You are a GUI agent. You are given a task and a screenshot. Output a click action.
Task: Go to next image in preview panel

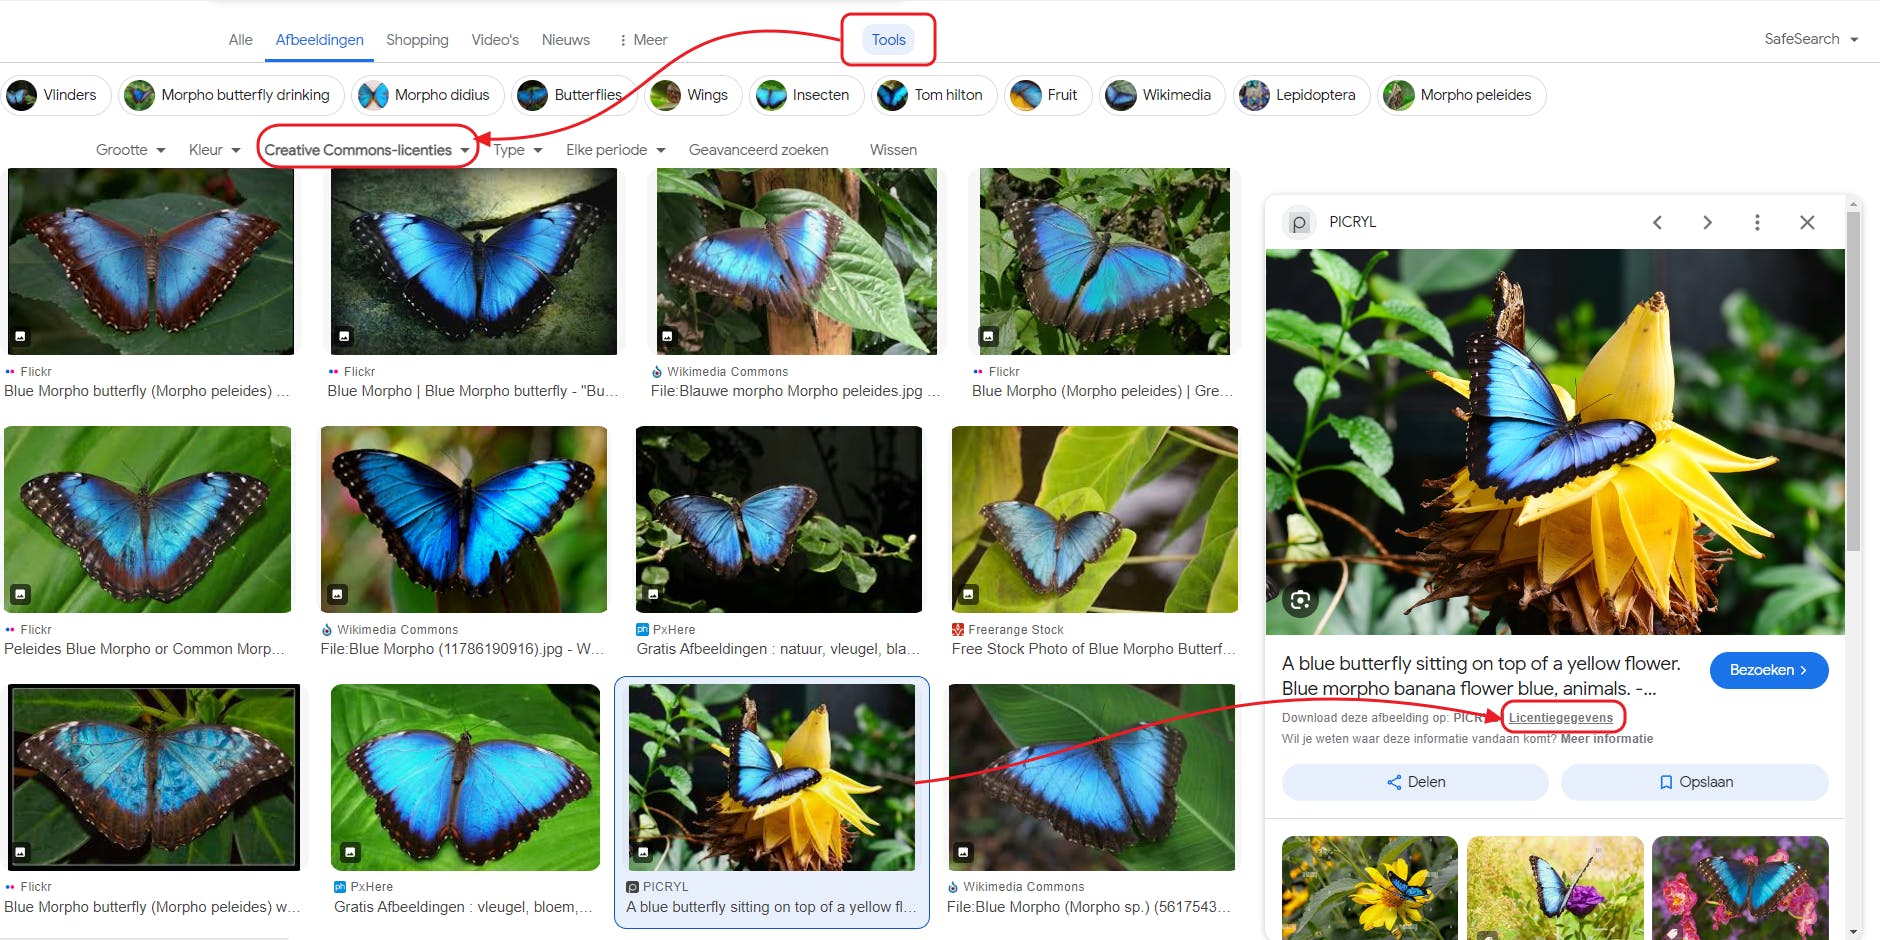[x=1707, y=222]
